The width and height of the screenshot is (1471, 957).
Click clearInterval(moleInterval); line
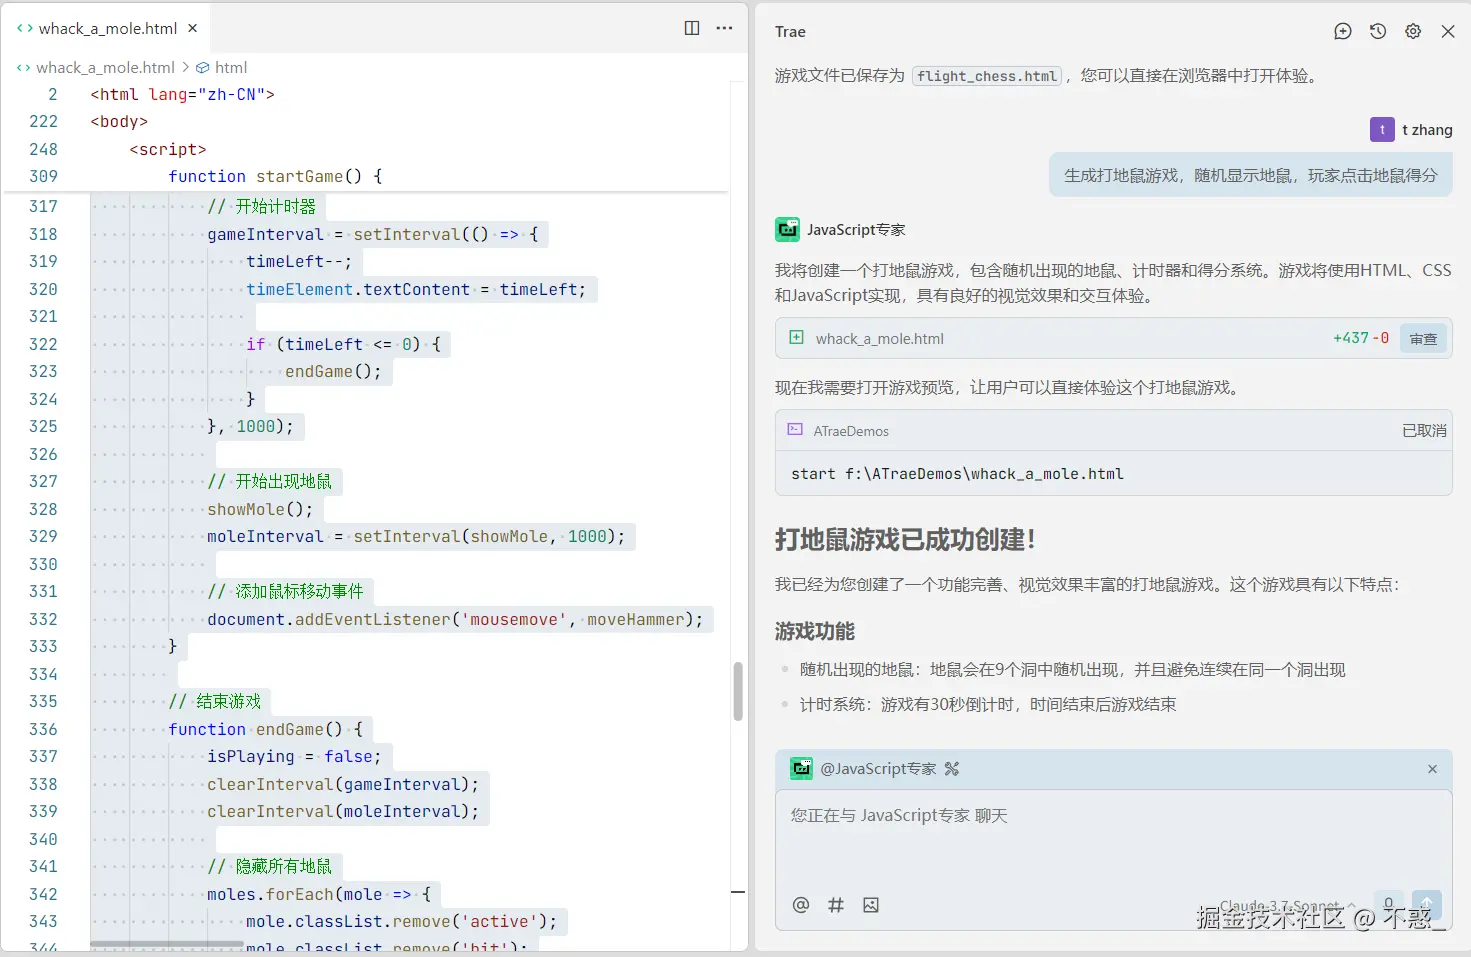tap(343, 811)
